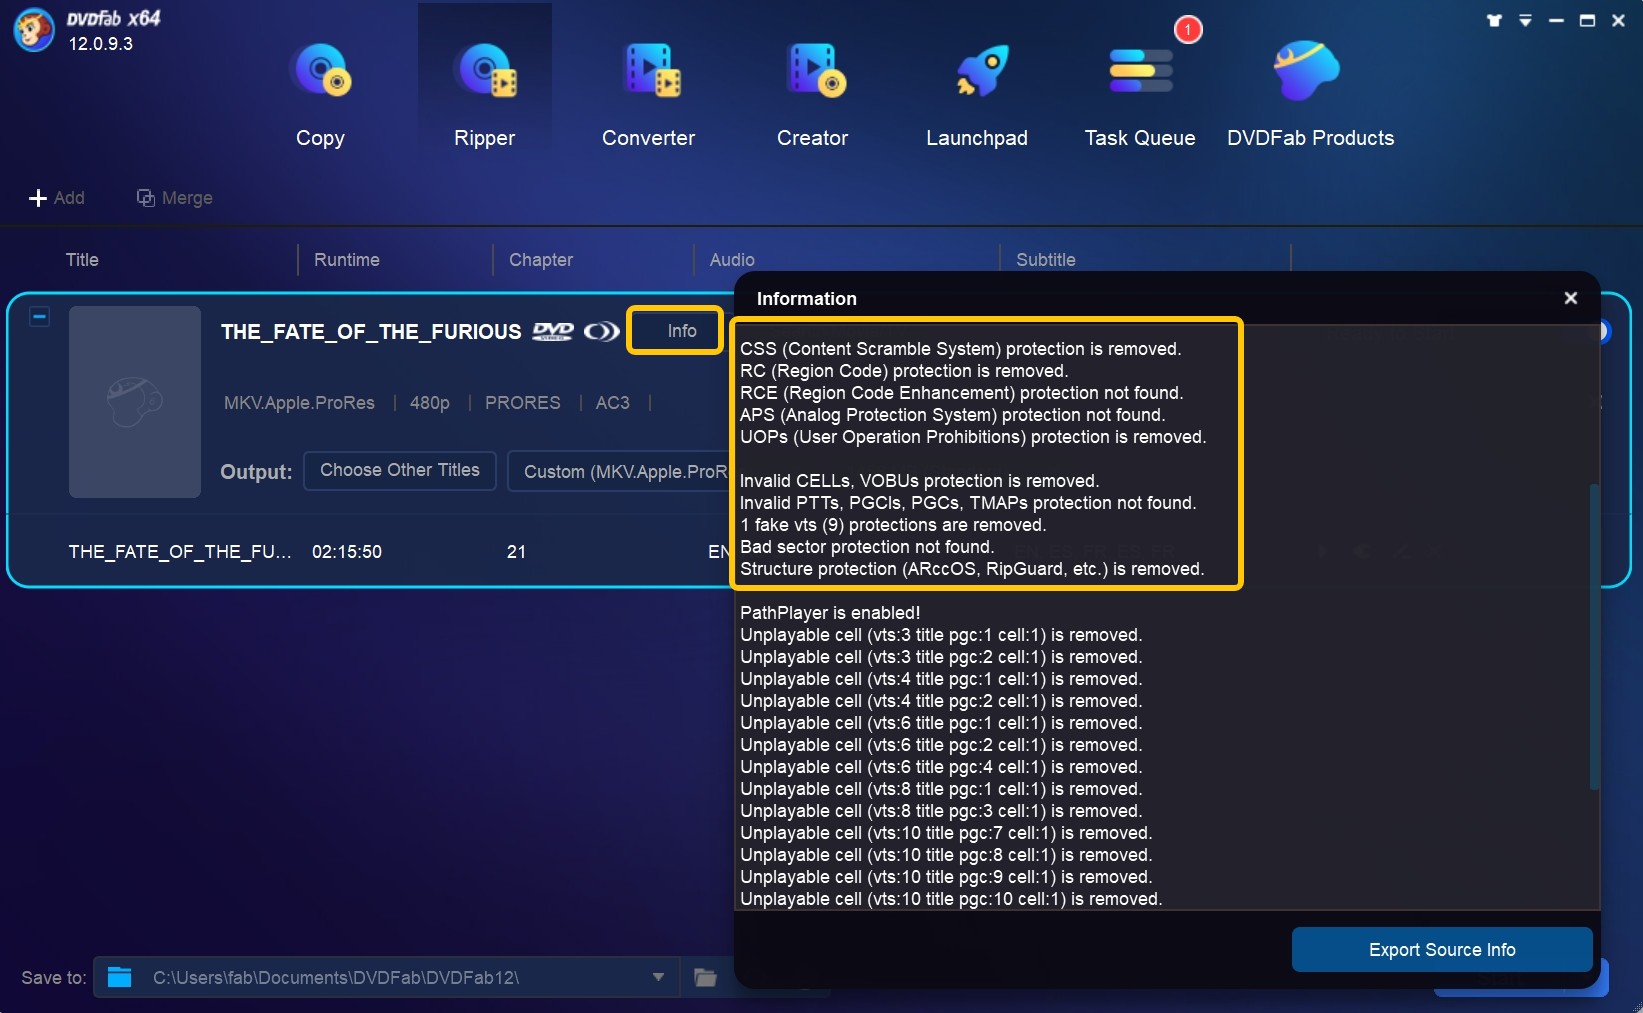Open the title bar dropdown menu arrow
This screenshot has height=1013, width=1643.
point(1525,20)
